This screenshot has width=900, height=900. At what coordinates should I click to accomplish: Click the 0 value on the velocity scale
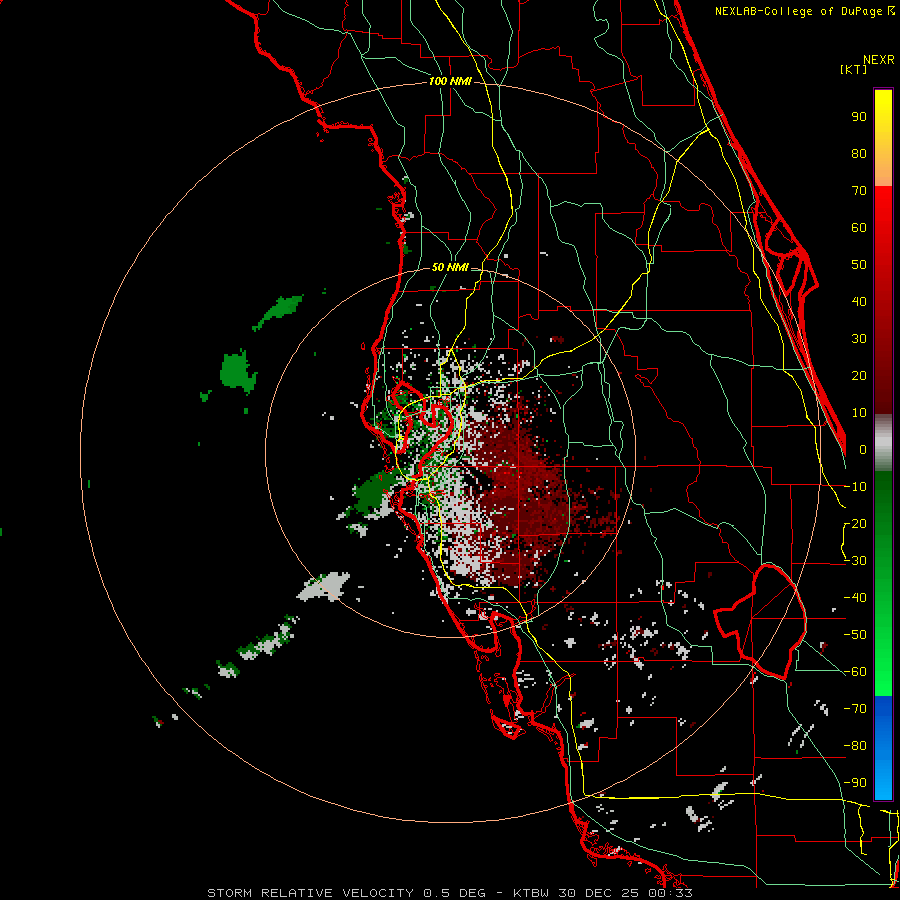(x=863, y=449)
